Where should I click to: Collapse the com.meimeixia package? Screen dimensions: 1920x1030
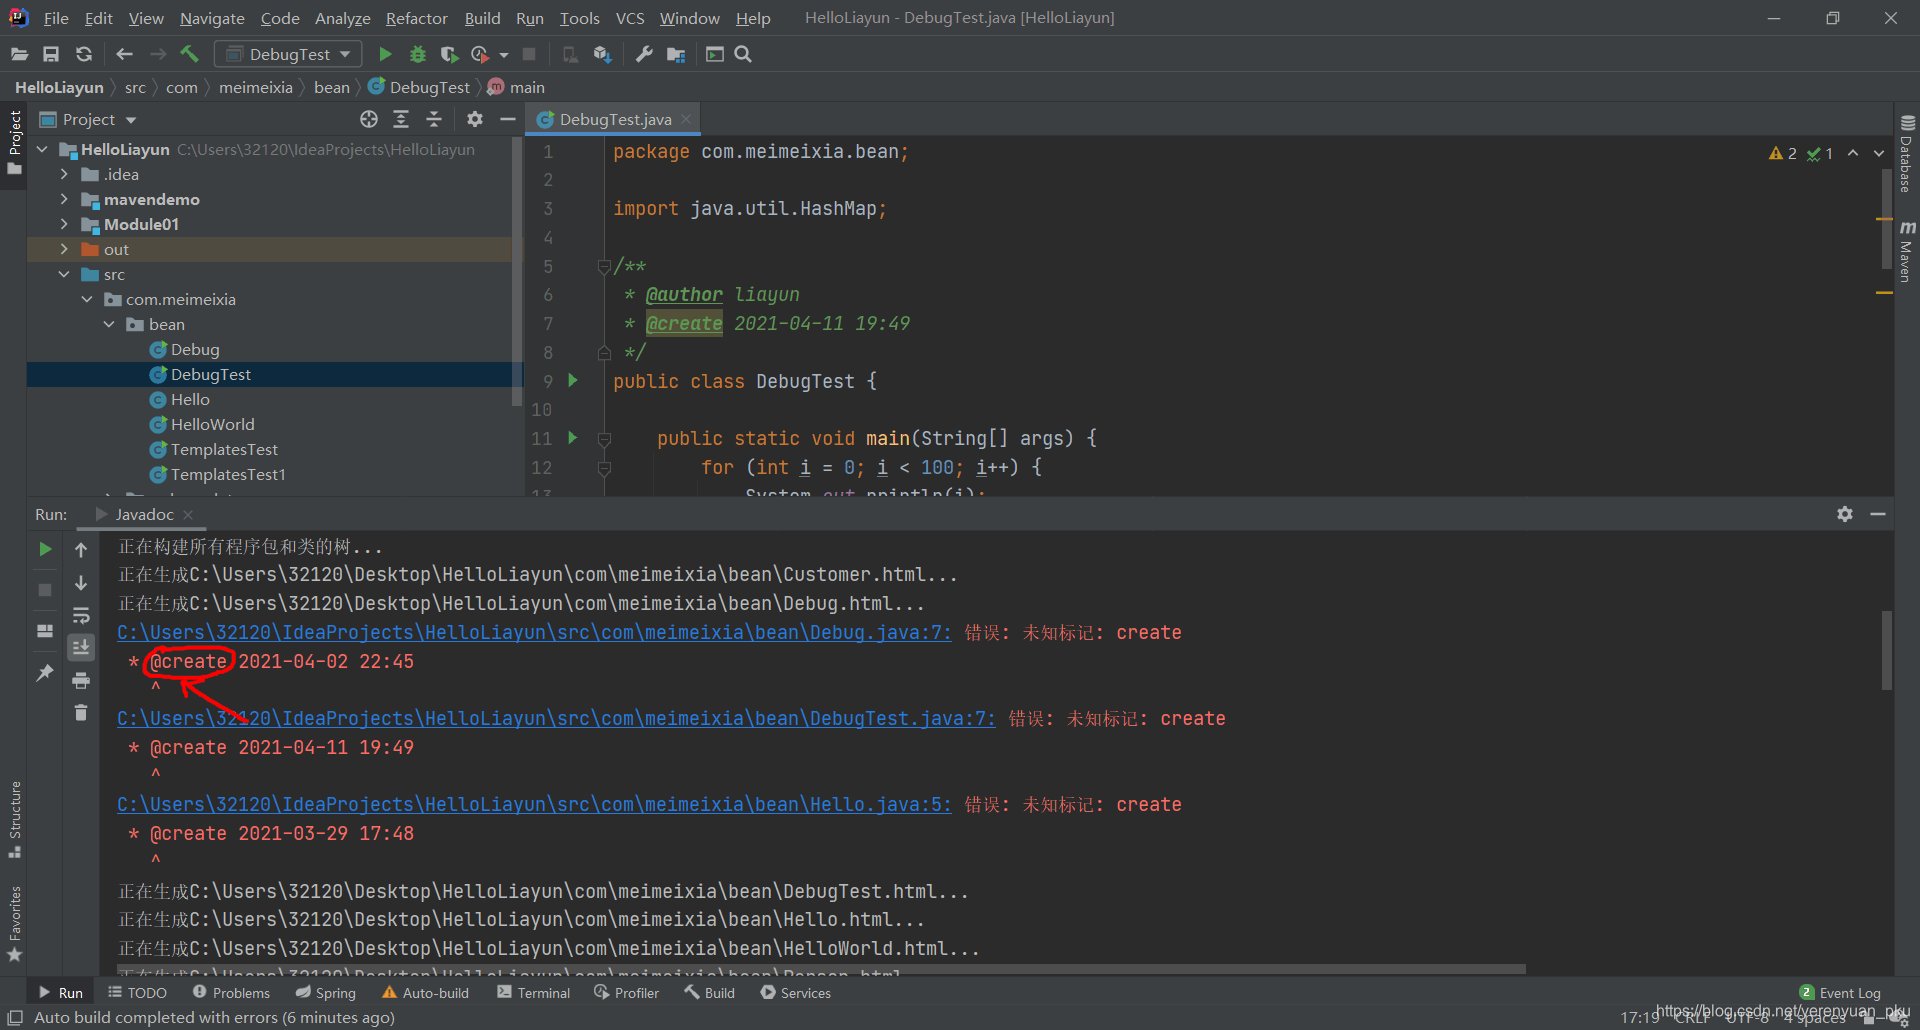tap(87, 299)
